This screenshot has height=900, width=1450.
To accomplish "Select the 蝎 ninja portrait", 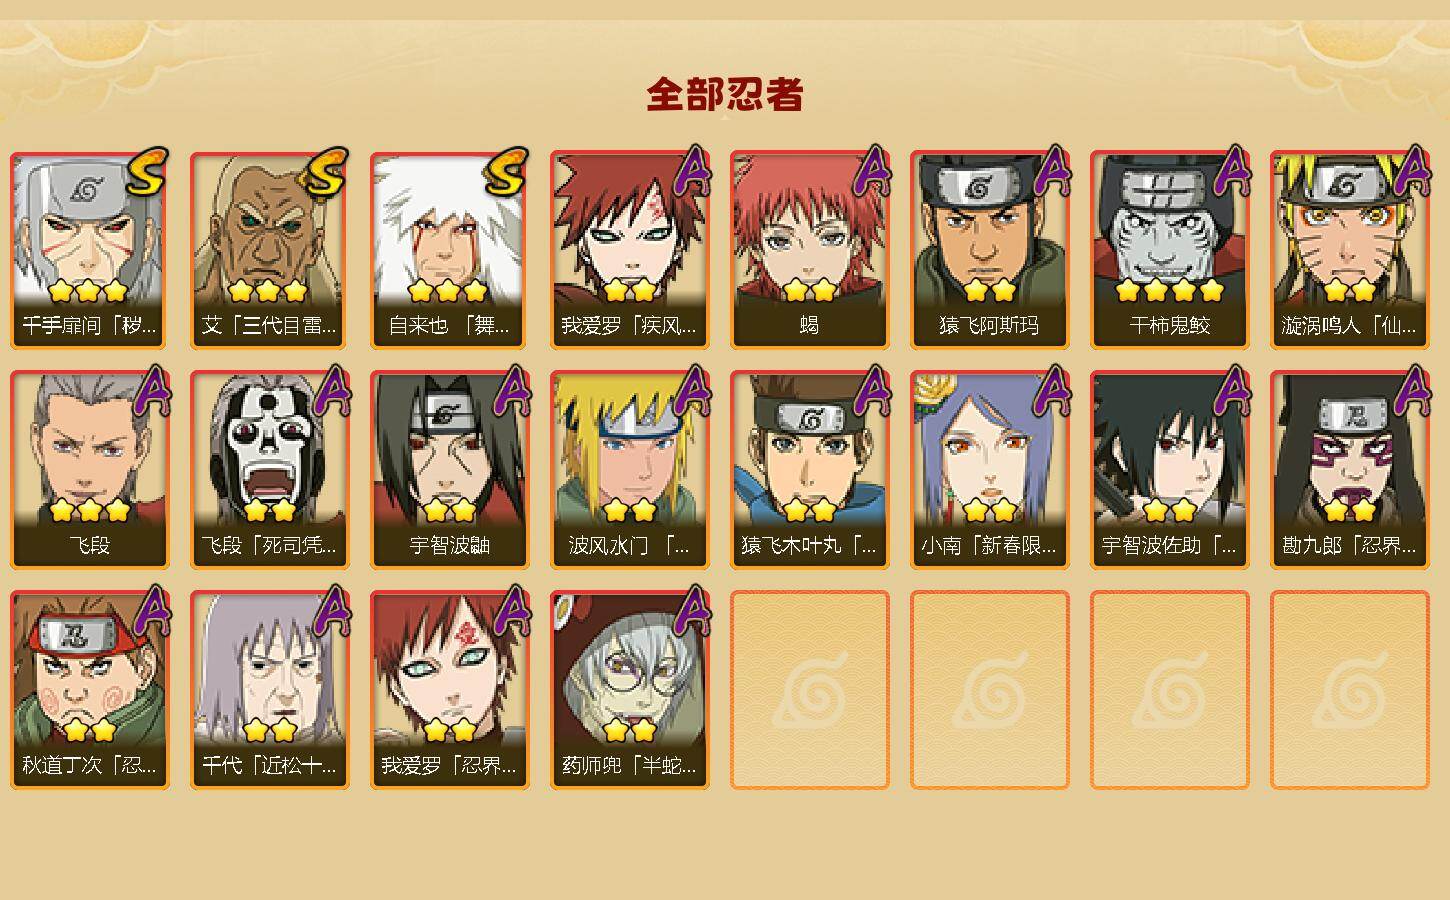I will pyautogui.click(x=810, y=250).
